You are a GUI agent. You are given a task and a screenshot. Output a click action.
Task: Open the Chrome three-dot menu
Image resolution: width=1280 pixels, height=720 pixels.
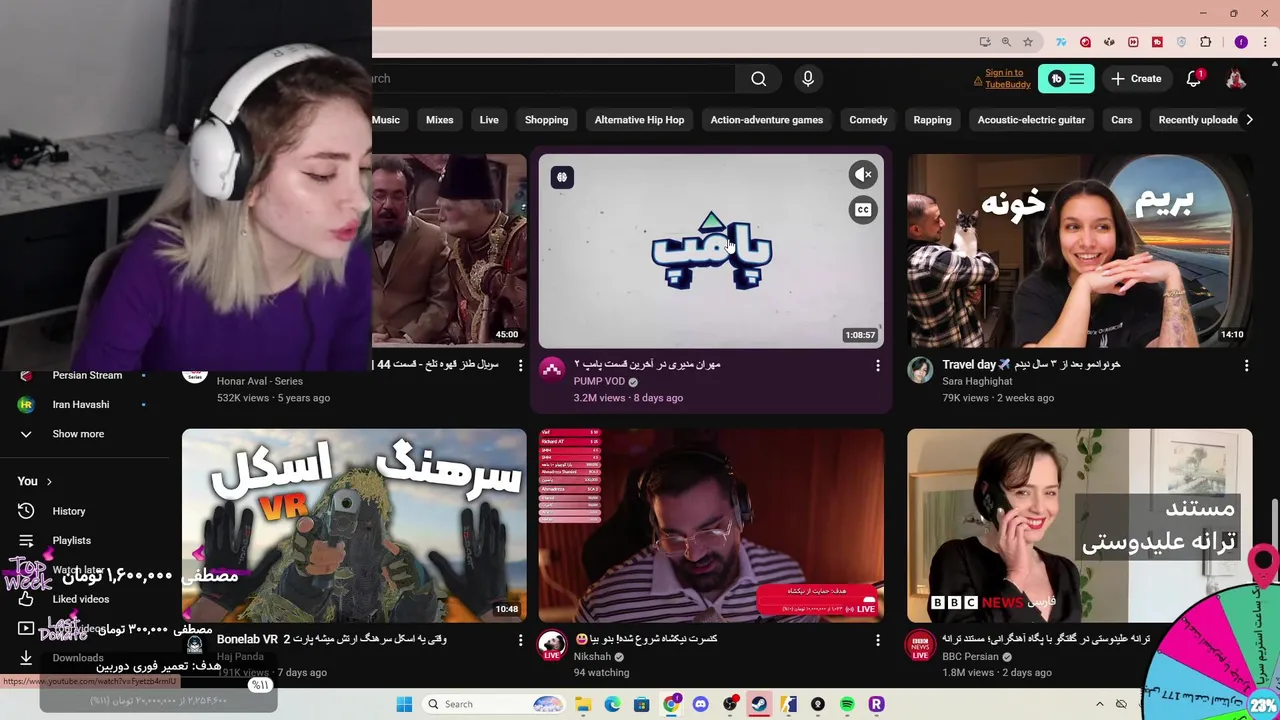pos(1265,42)
